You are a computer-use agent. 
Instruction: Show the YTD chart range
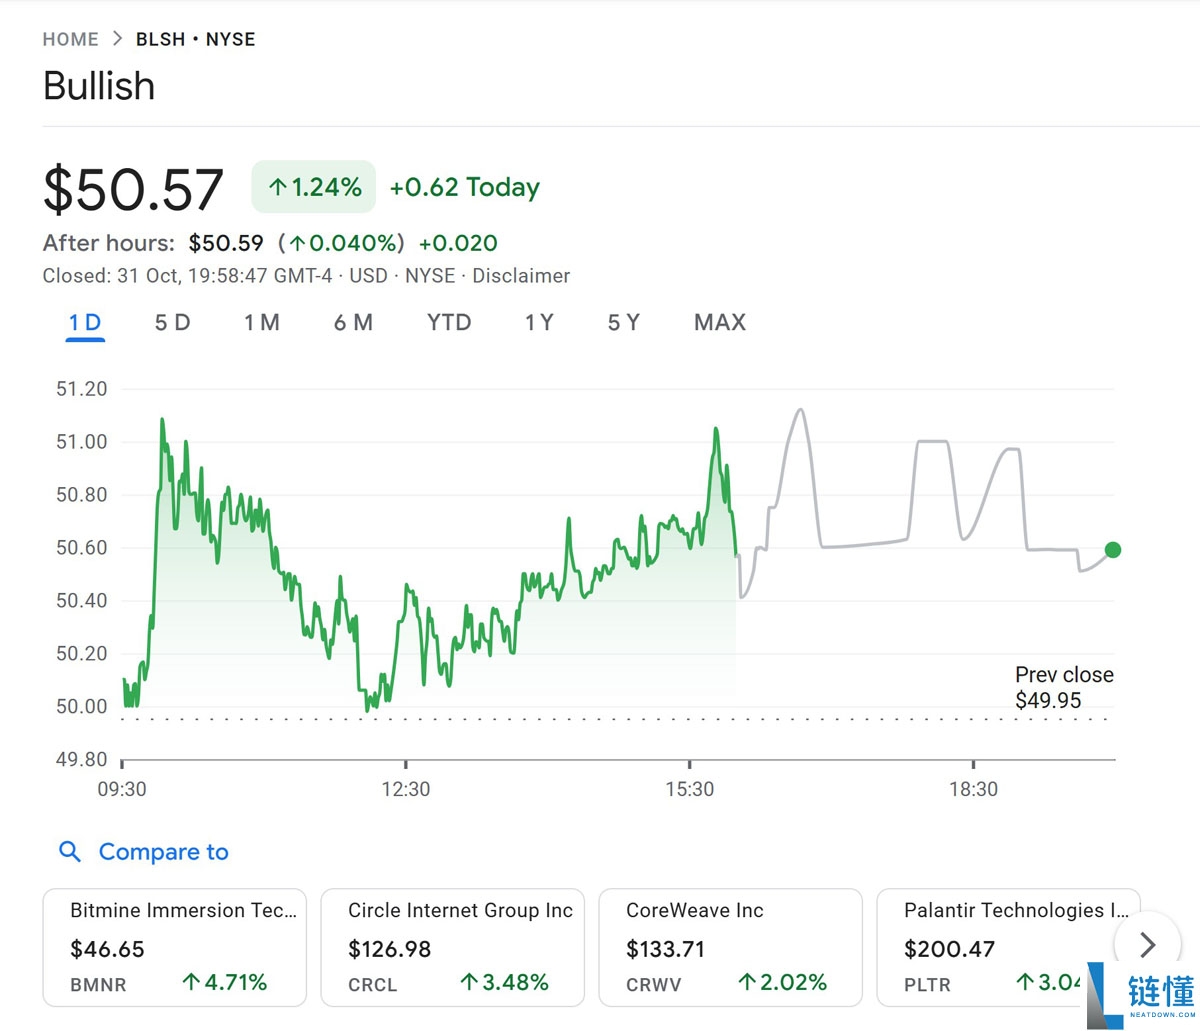pyautogui.click(x=449, y=323)
